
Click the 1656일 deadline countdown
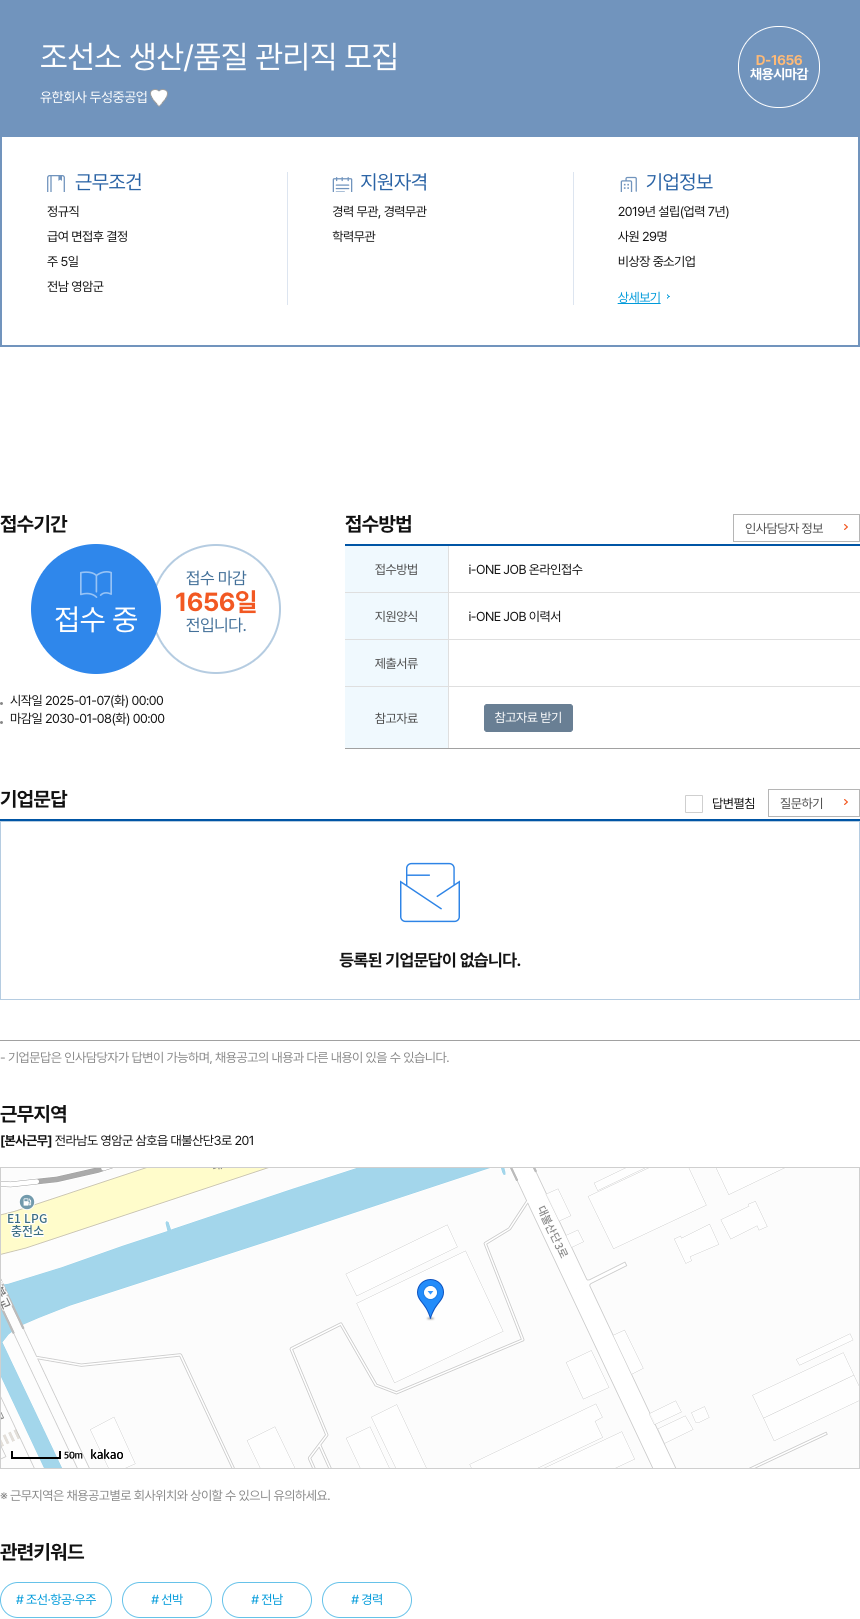tap(216, 602)
